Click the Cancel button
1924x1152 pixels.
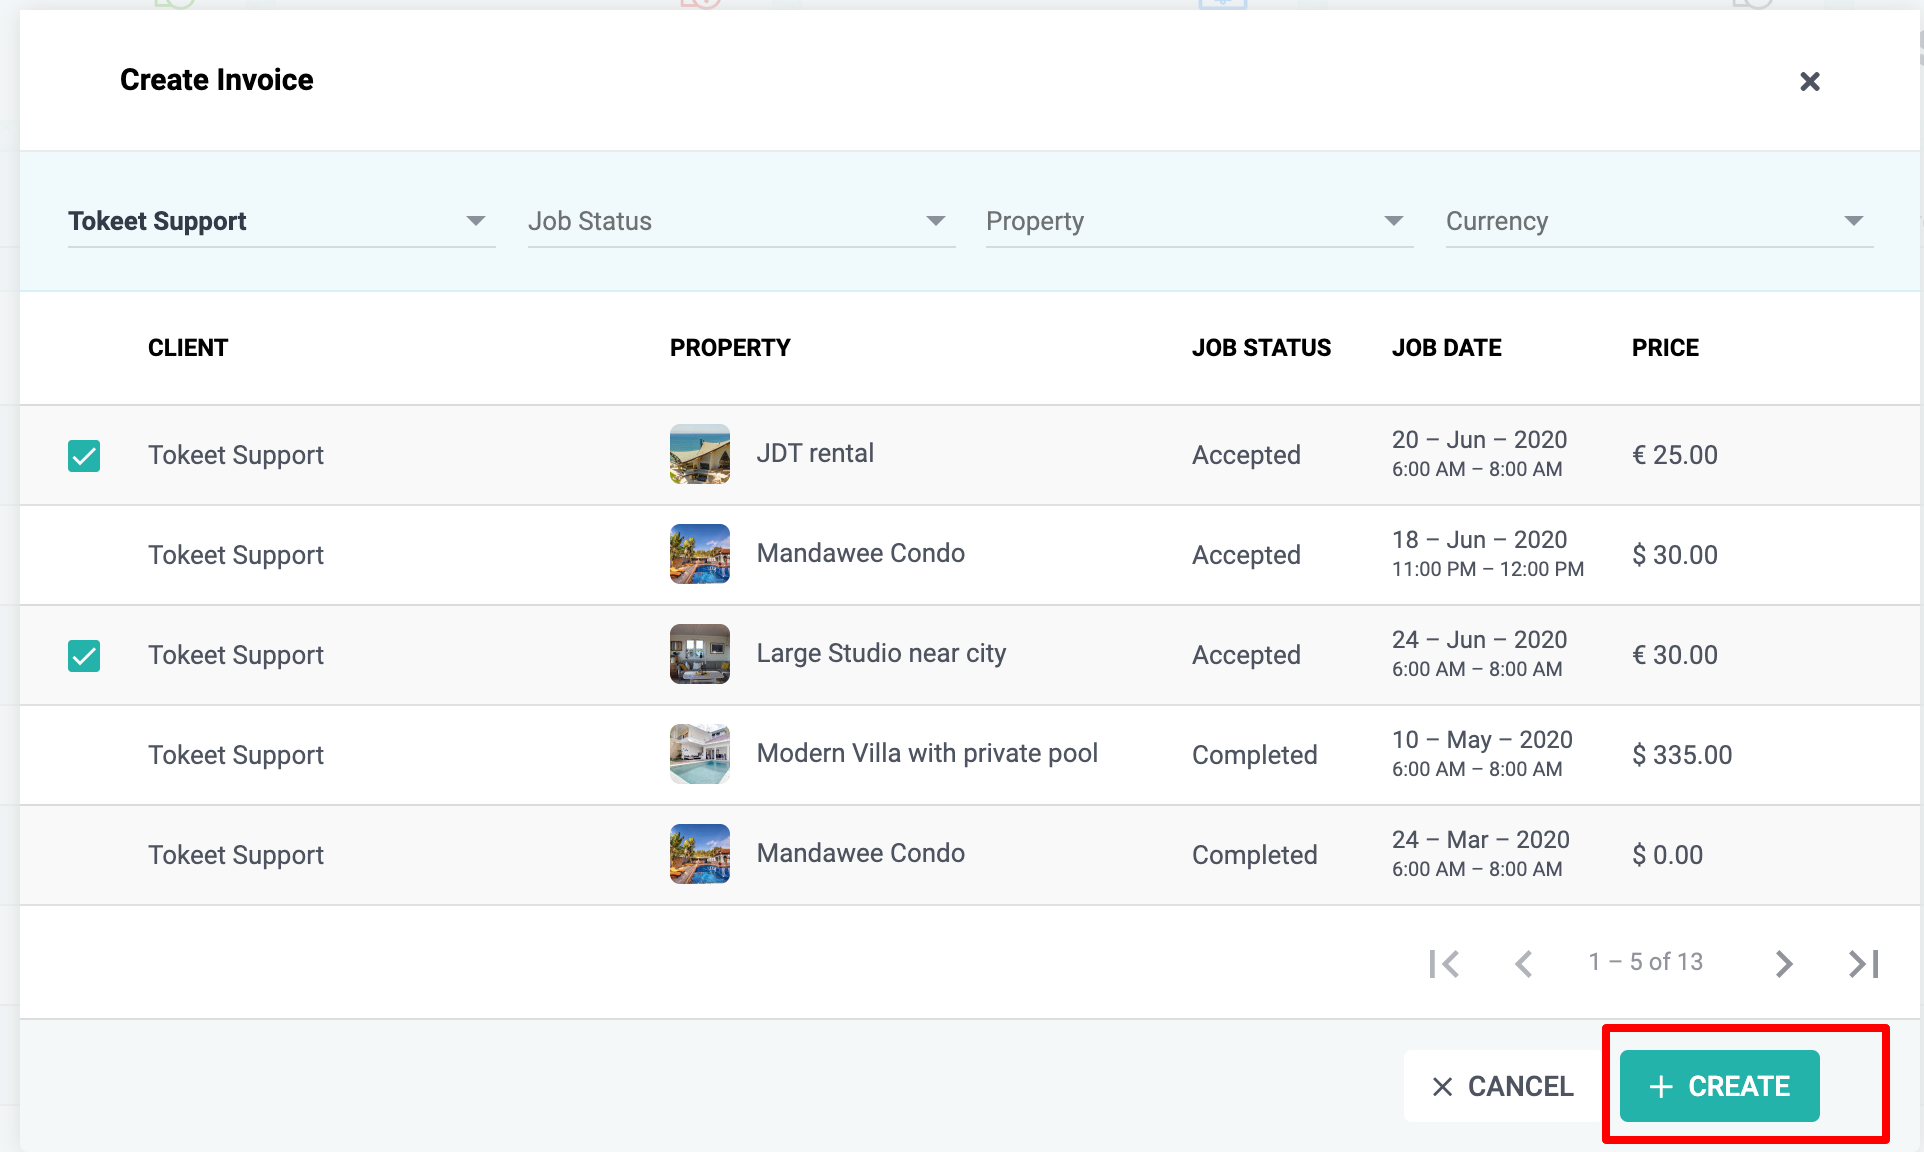pyautogui.click(x=1503, y=1086)
